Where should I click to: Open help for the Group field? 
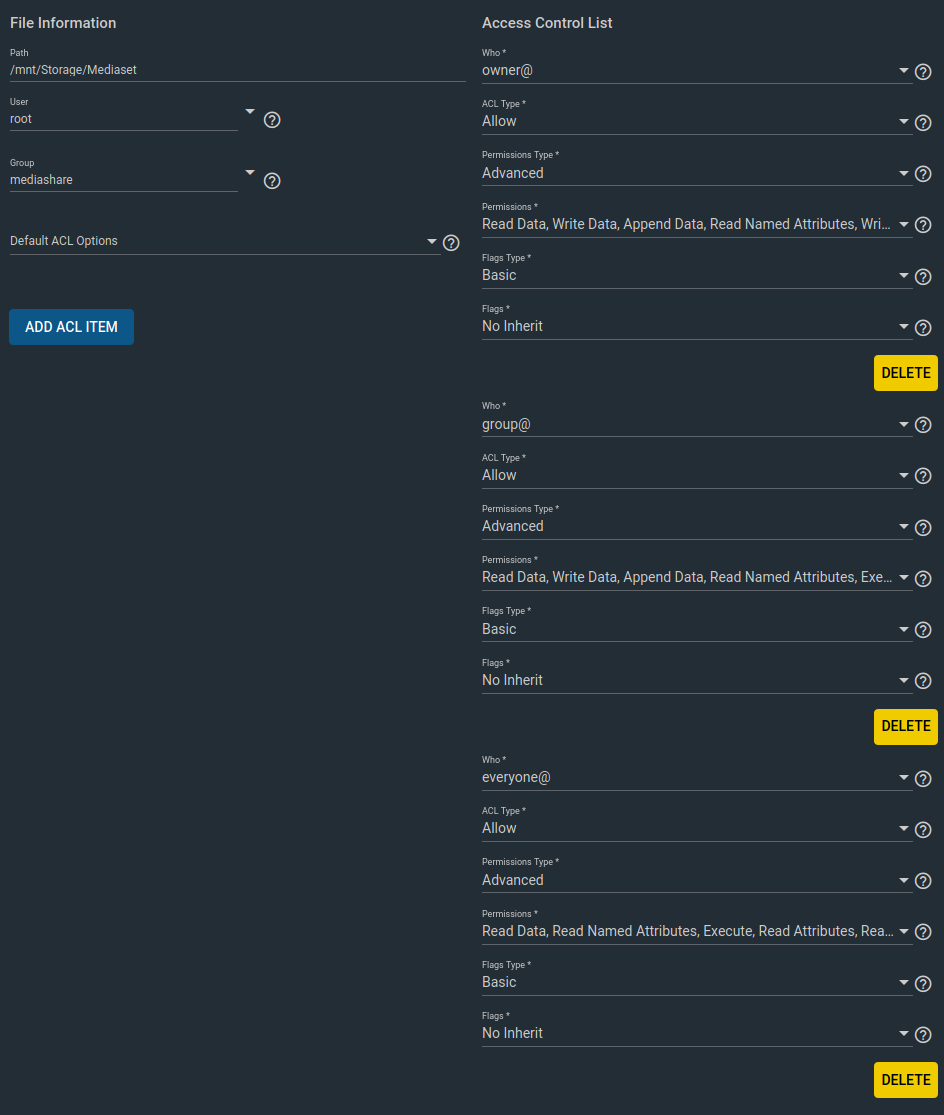click(272, 181)
